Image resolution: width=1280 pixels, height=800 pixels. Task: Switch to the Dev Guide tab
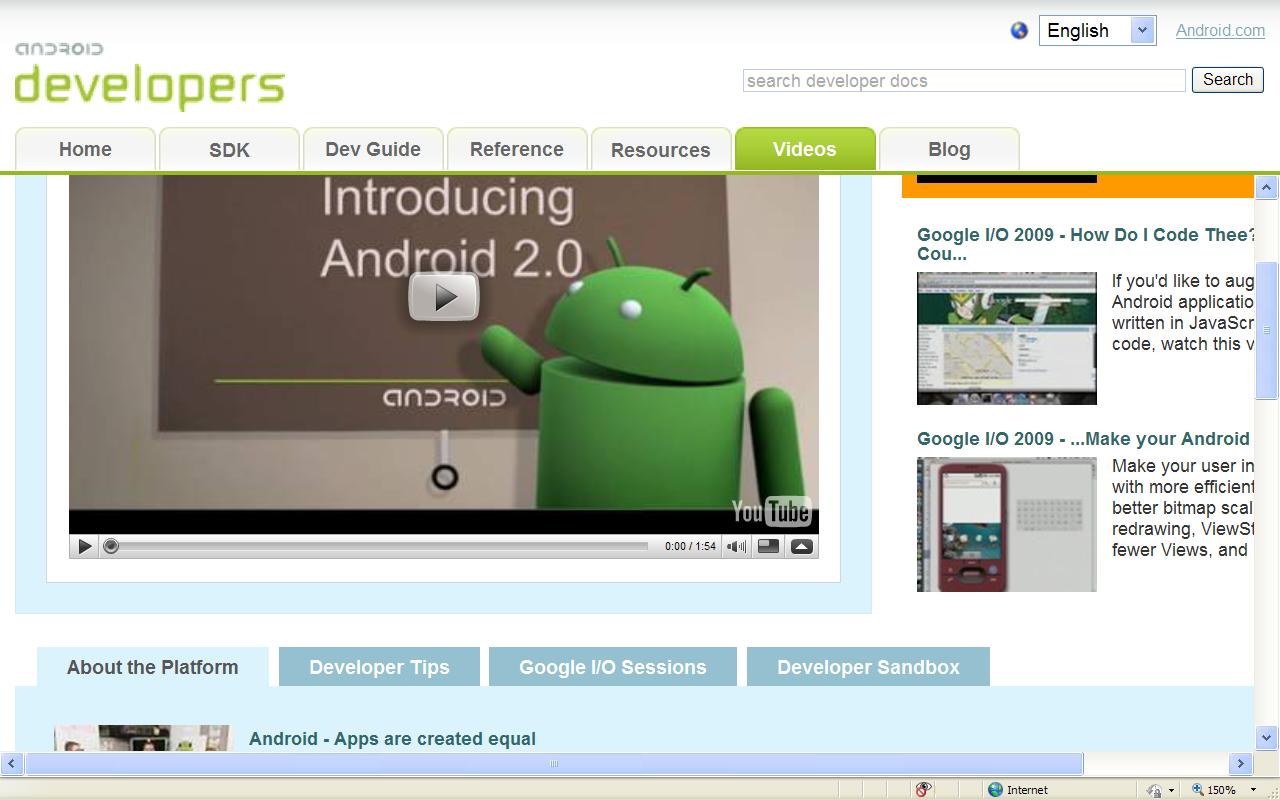373,150
